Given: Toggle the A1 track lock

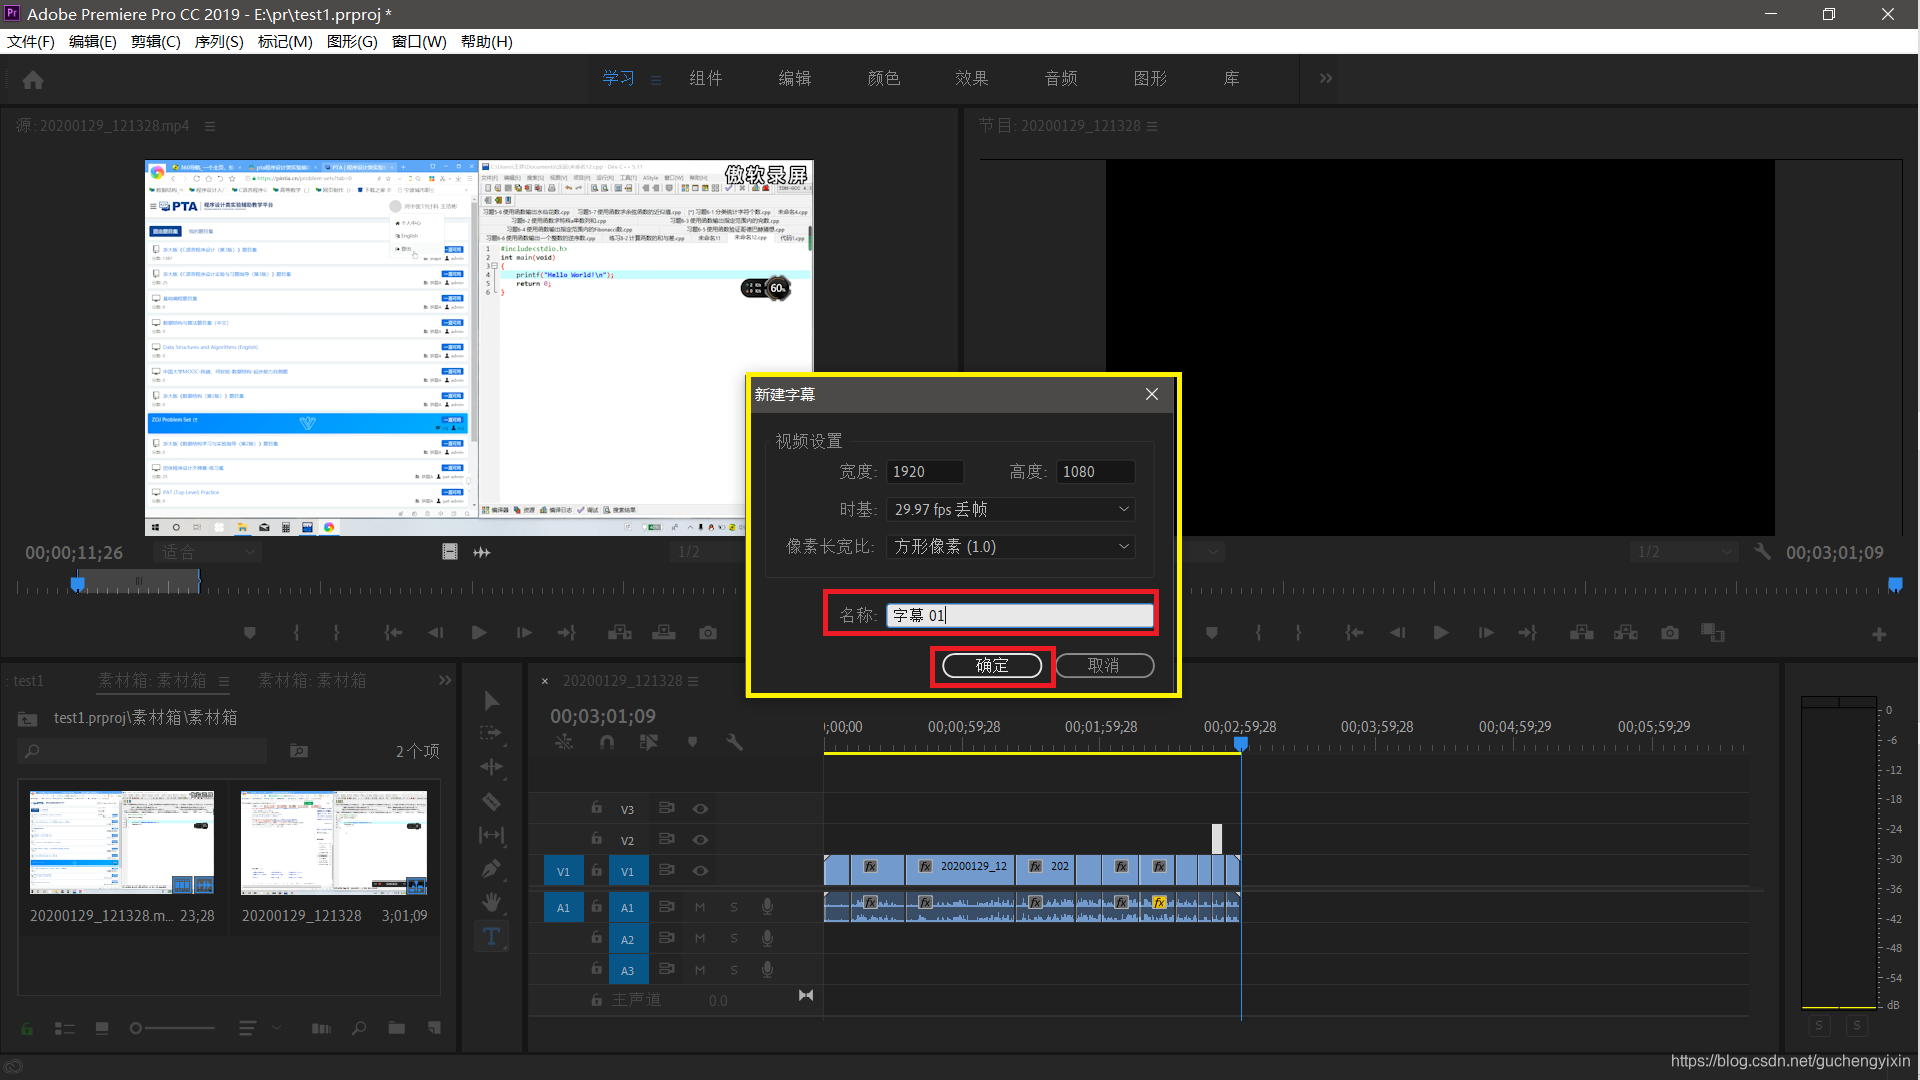Looking at the screenshot, I should tap(596, 907).
